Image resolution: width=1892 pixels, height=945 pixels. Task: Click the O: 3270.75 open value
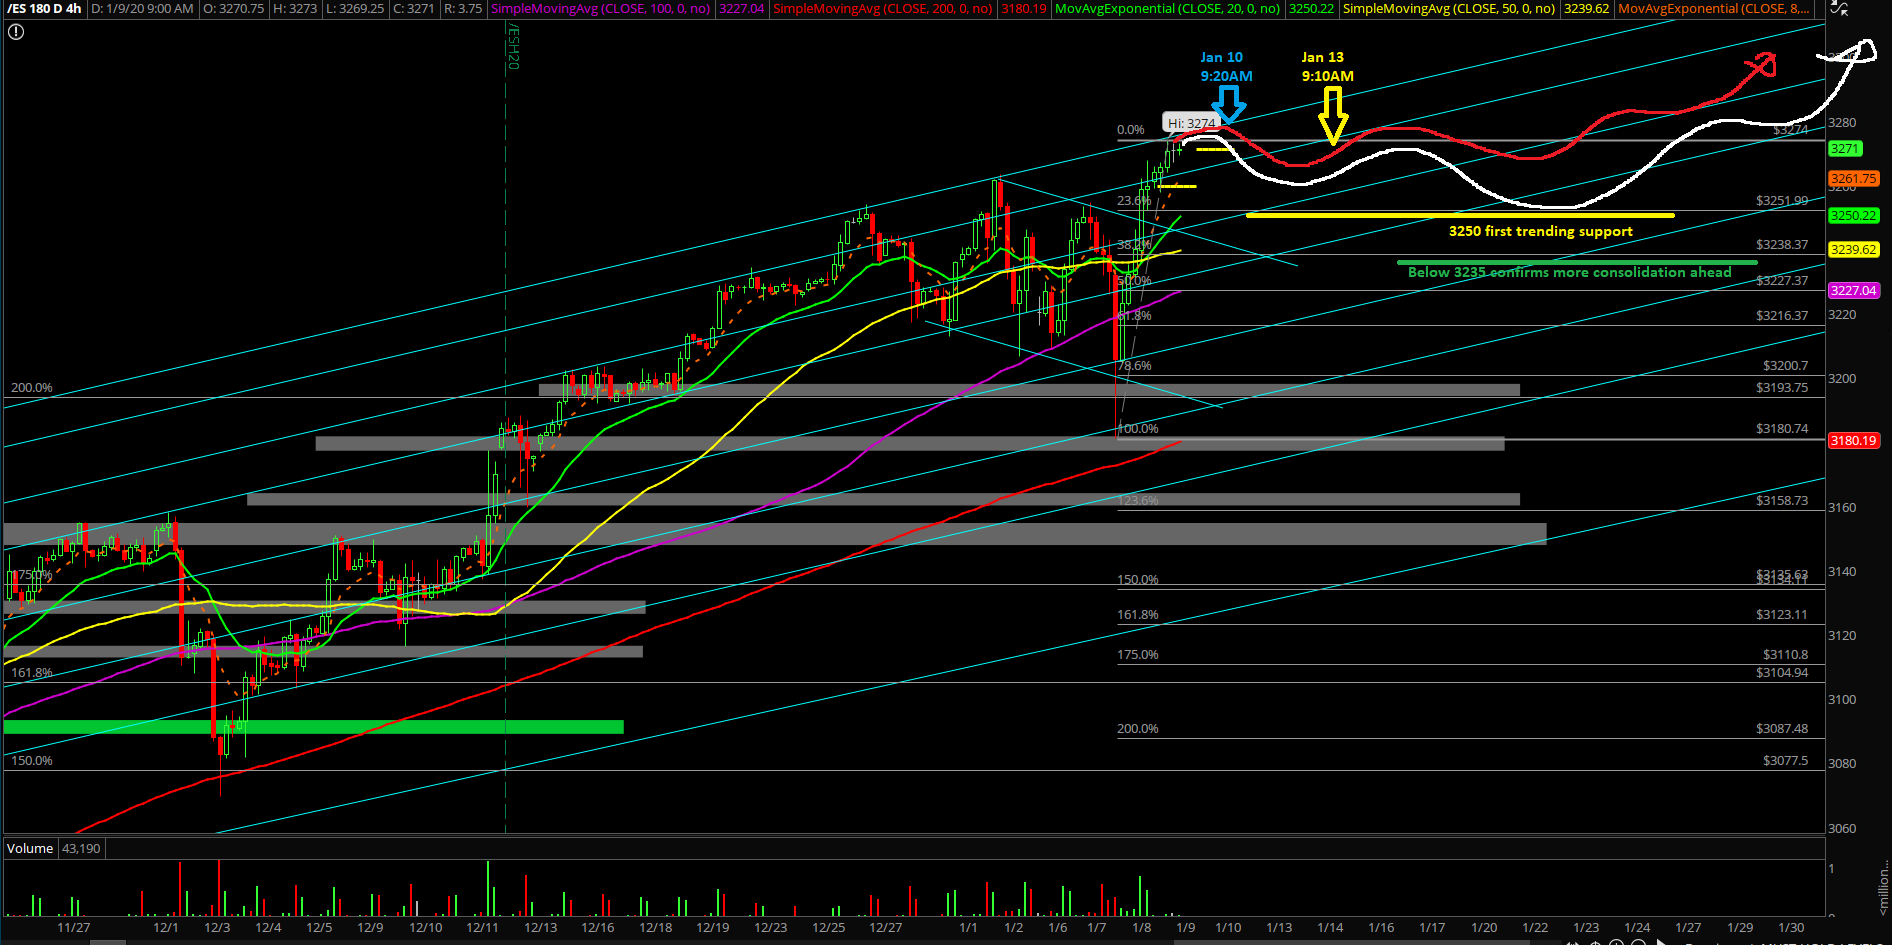tap(233, 9)
